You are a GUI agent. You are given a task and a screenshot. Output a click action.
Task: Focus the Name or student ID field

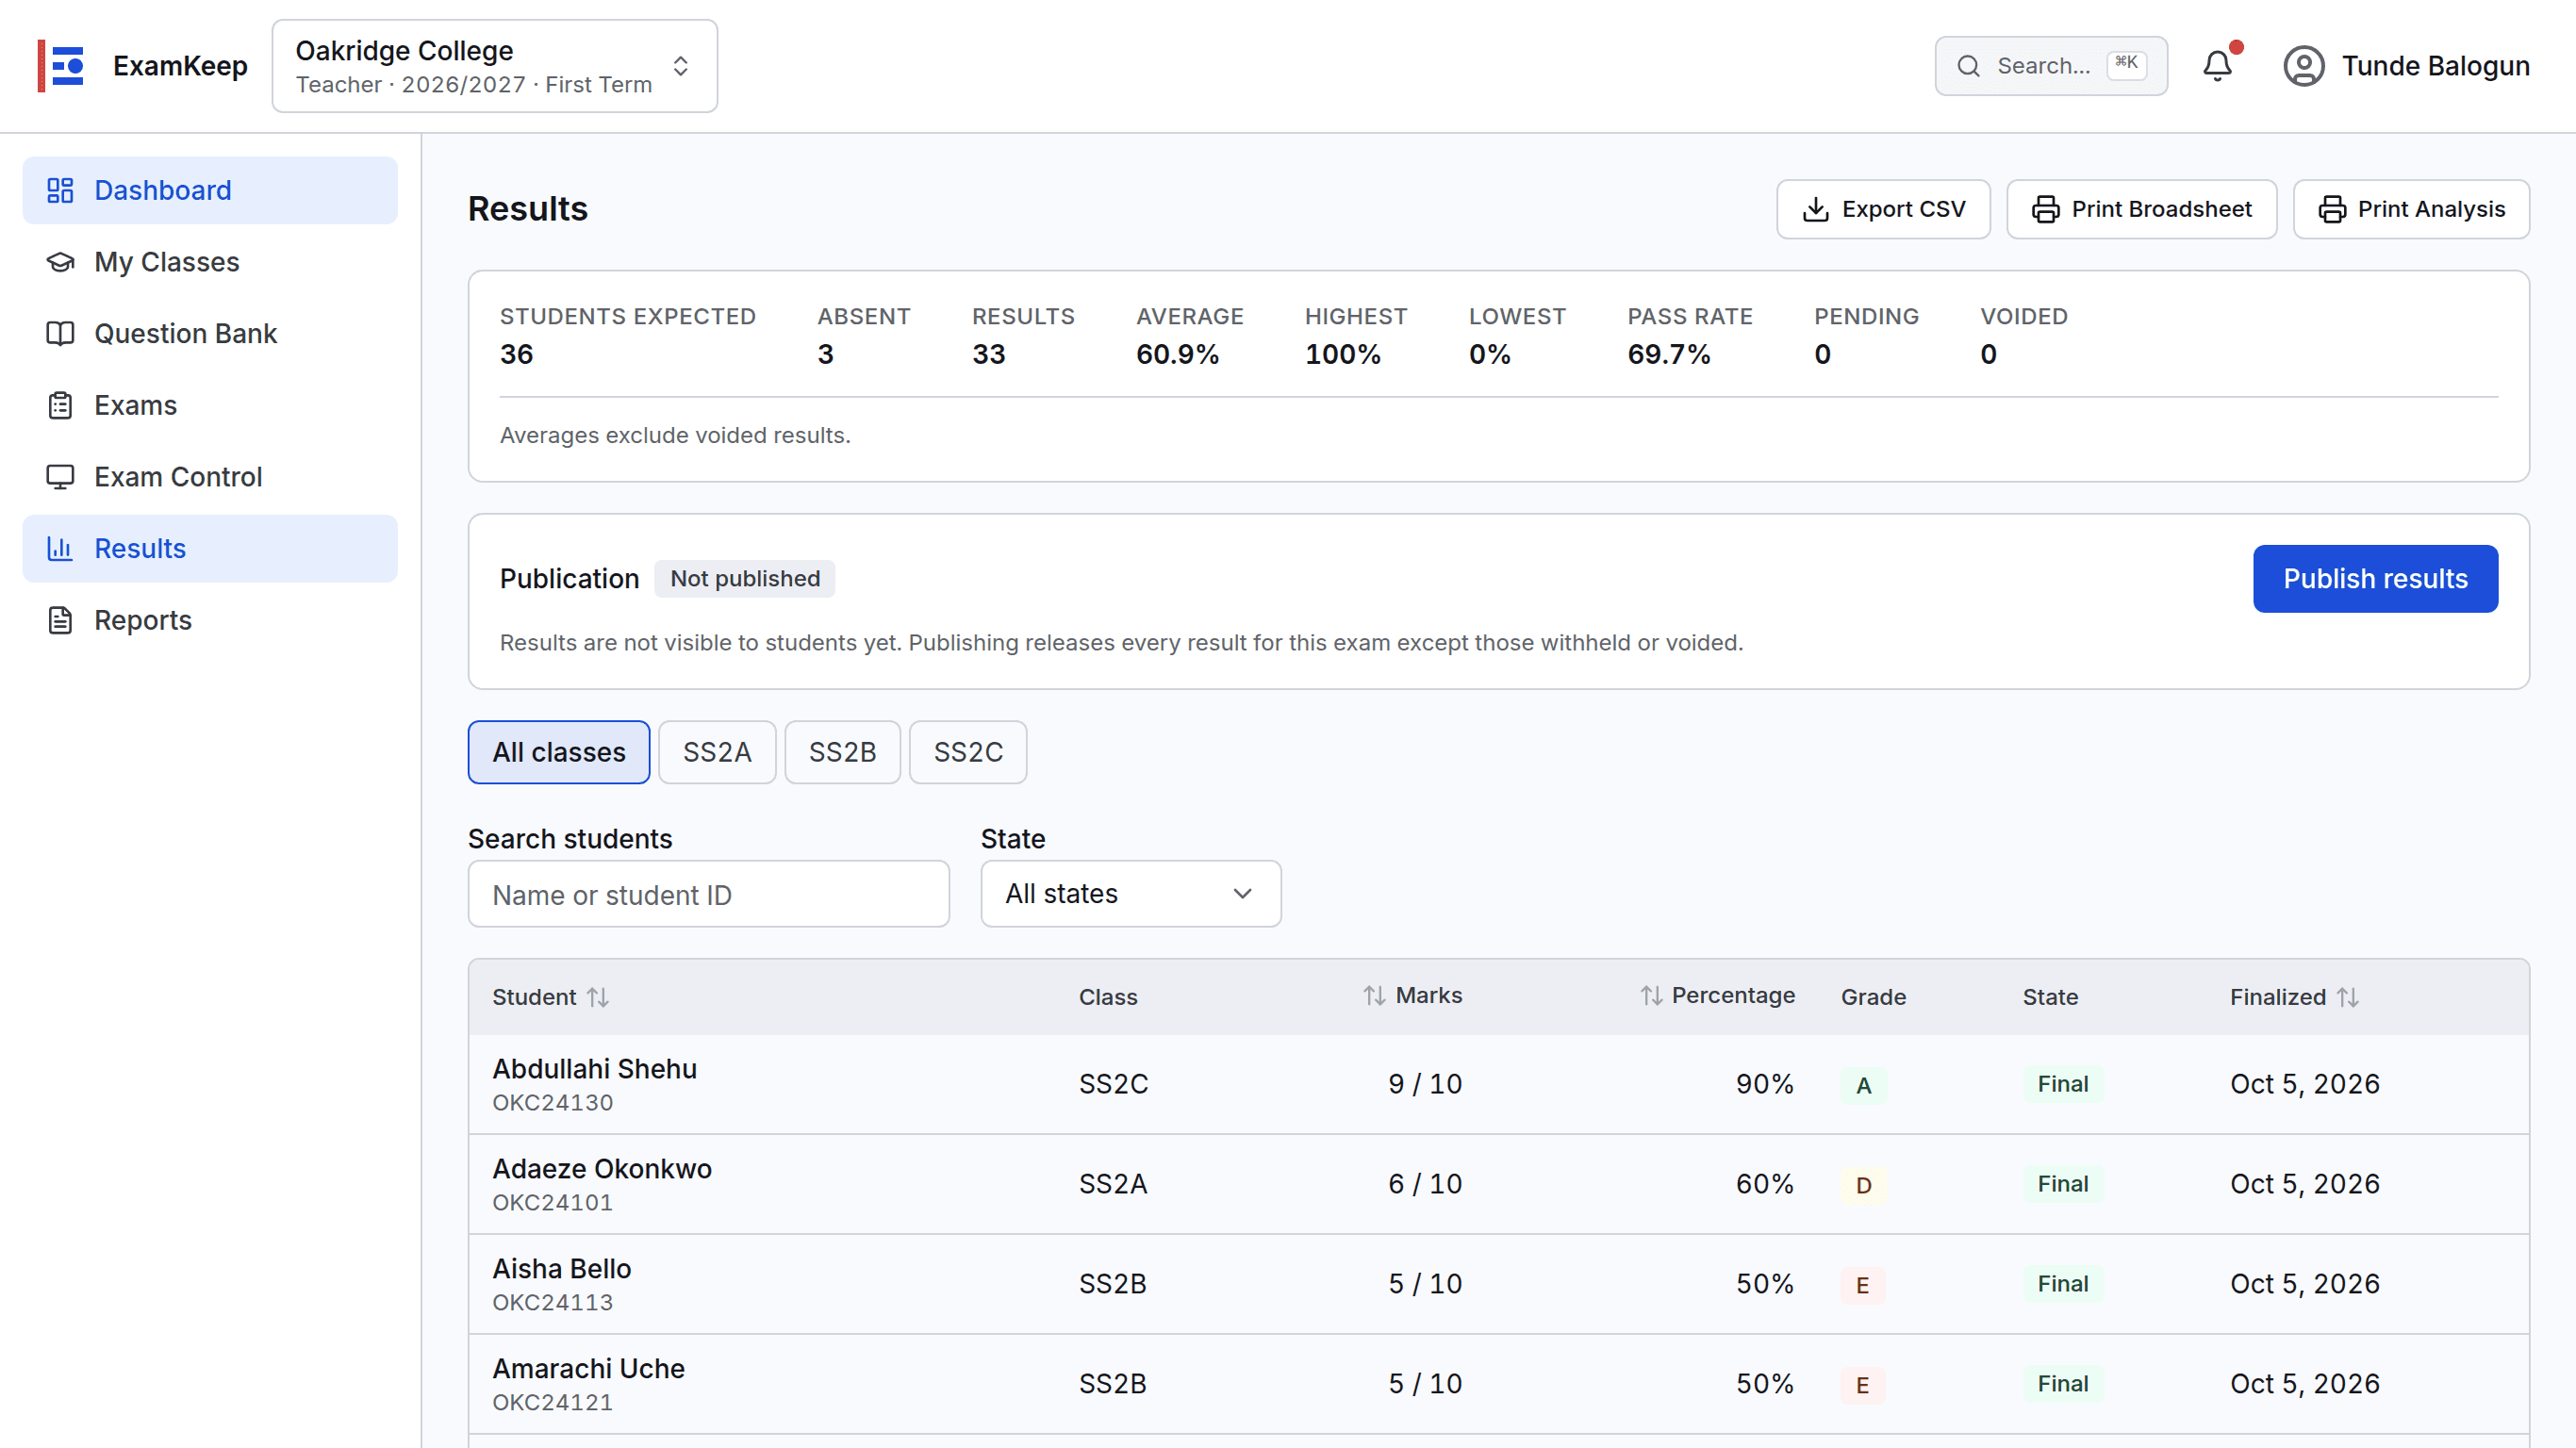coord(708,893)
